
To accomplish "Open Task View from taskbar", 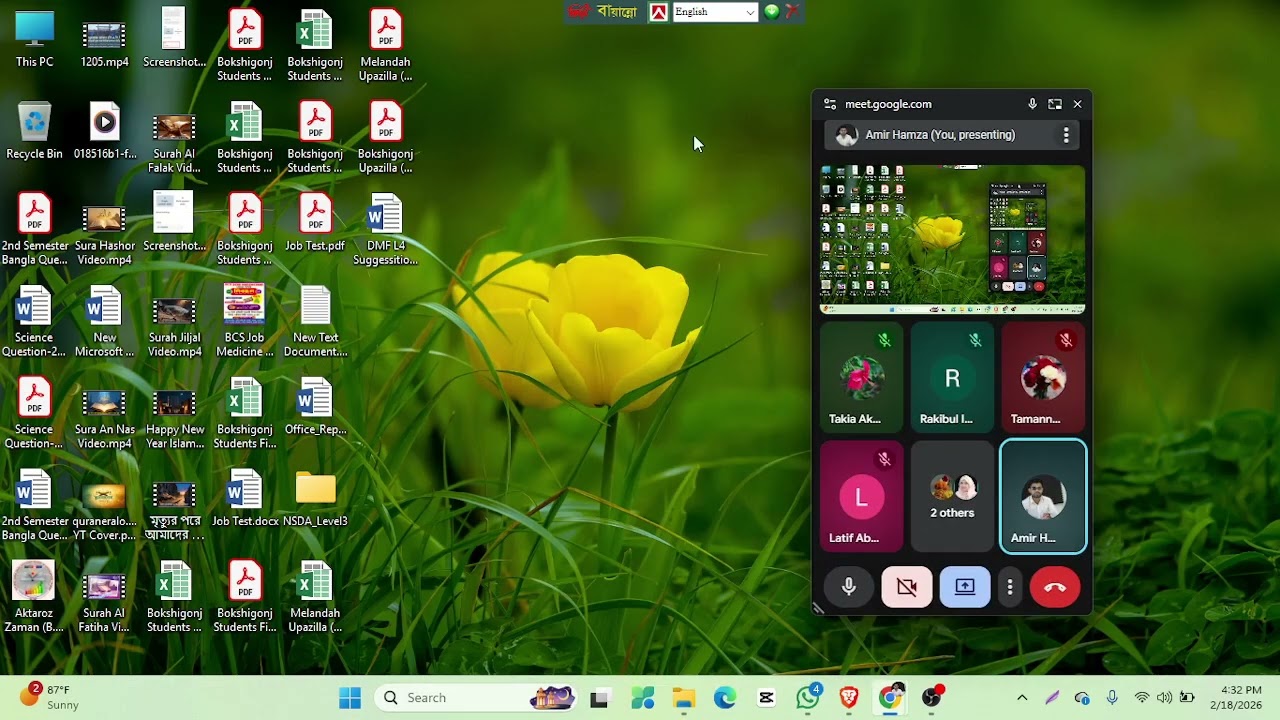I will (x=599, y=698).
